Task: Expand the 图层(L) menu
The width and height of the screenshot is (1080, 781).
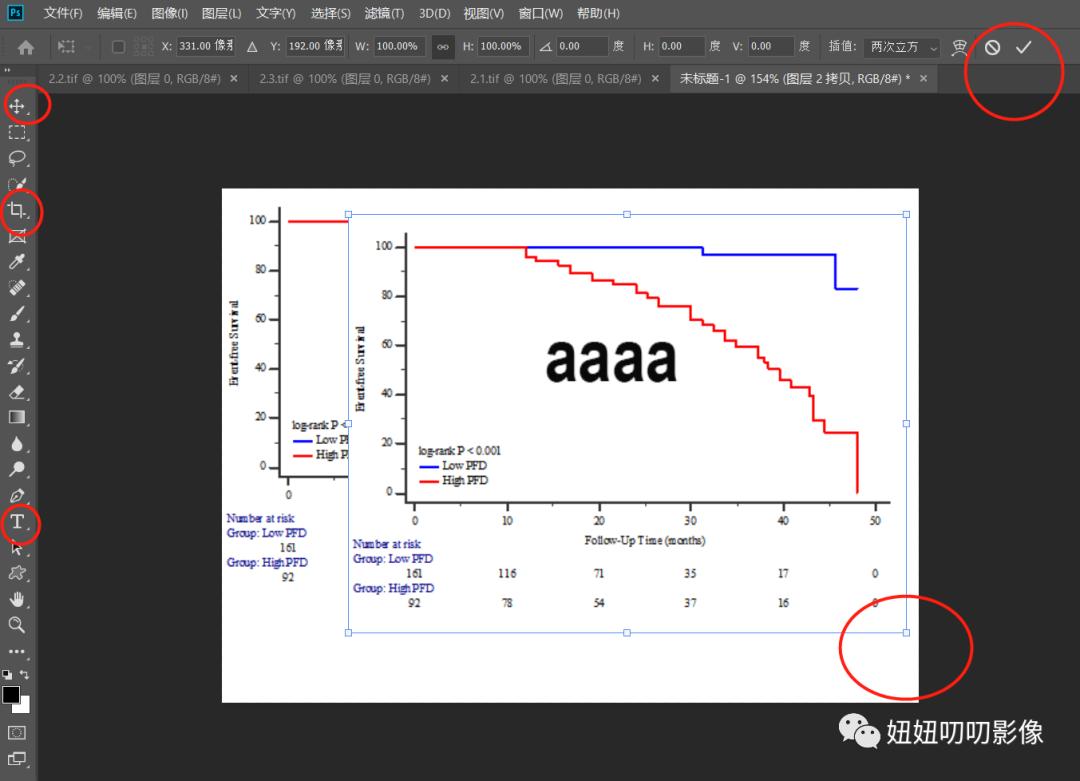Action: click(x=221, y=13)
